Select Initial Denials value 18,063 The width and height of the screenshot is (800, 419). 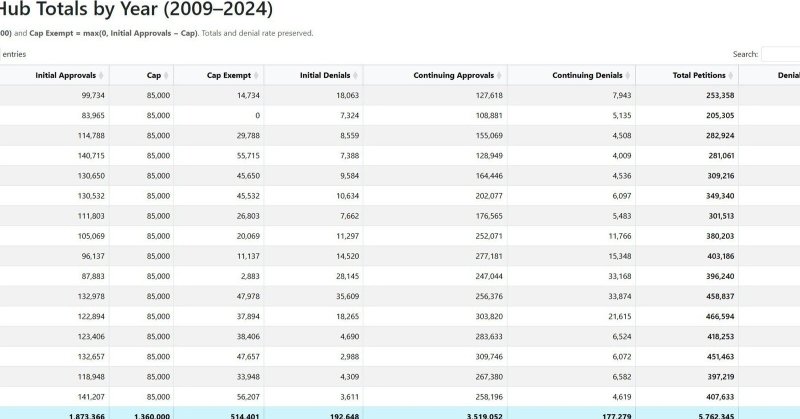[347, 95]
